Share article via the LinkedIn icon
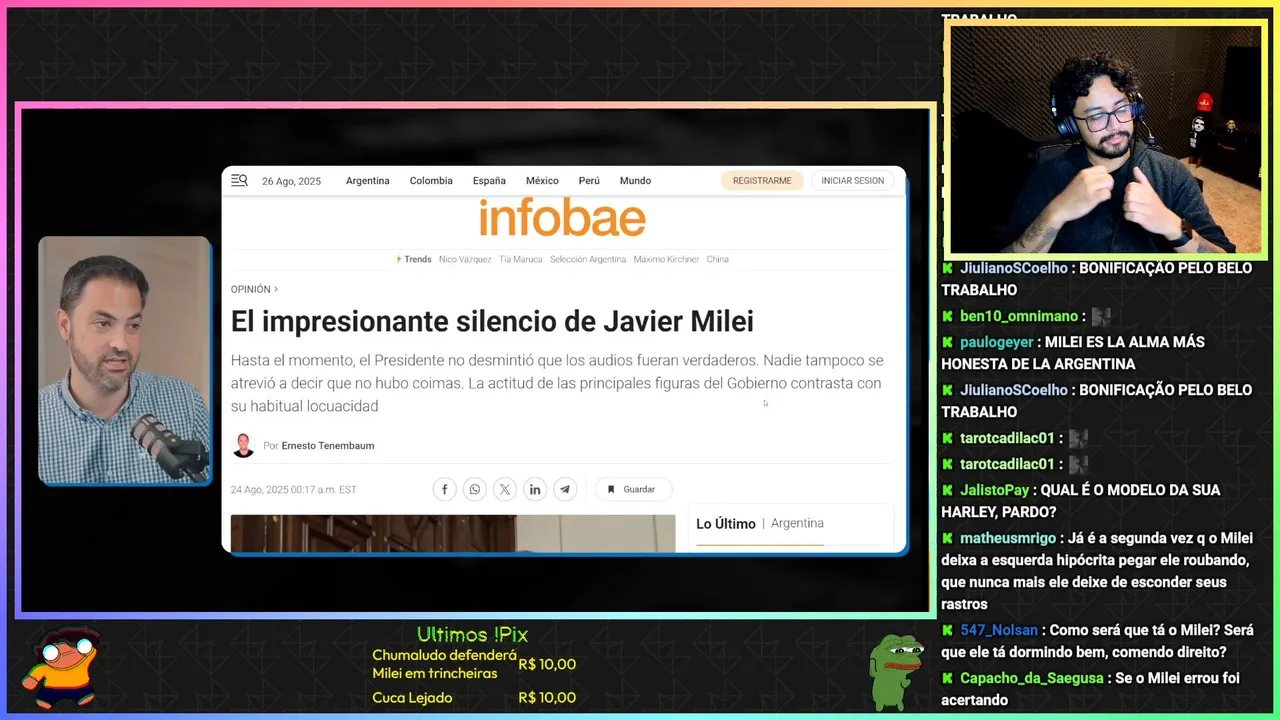This screenshot has width=1280, height=720. [535, 489]
